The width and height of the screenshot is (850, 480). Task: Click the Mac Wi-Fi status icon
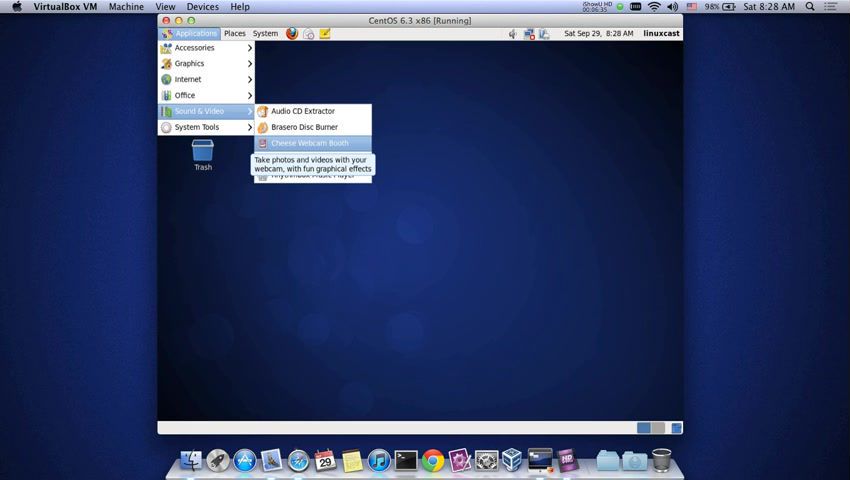click(x=654, y=7)
